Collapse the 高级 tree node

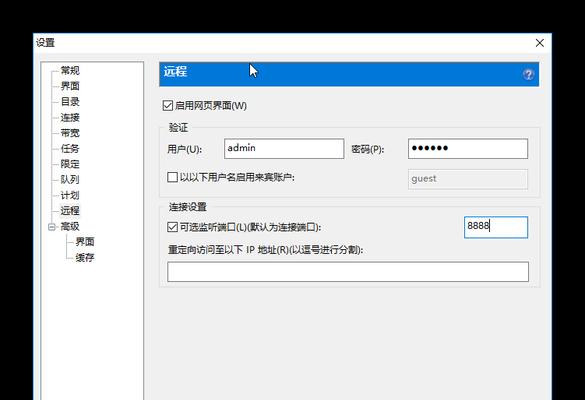(x=52, y=226)
